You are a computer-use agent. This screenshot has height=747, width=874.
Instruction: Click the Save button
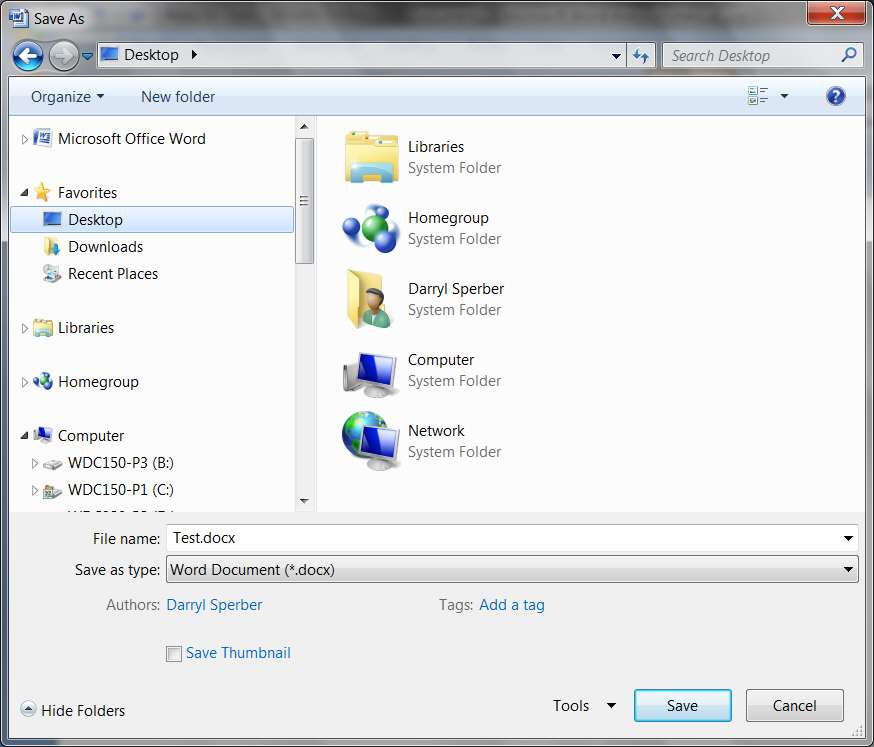pyautogui.click(x=683, y=706)
